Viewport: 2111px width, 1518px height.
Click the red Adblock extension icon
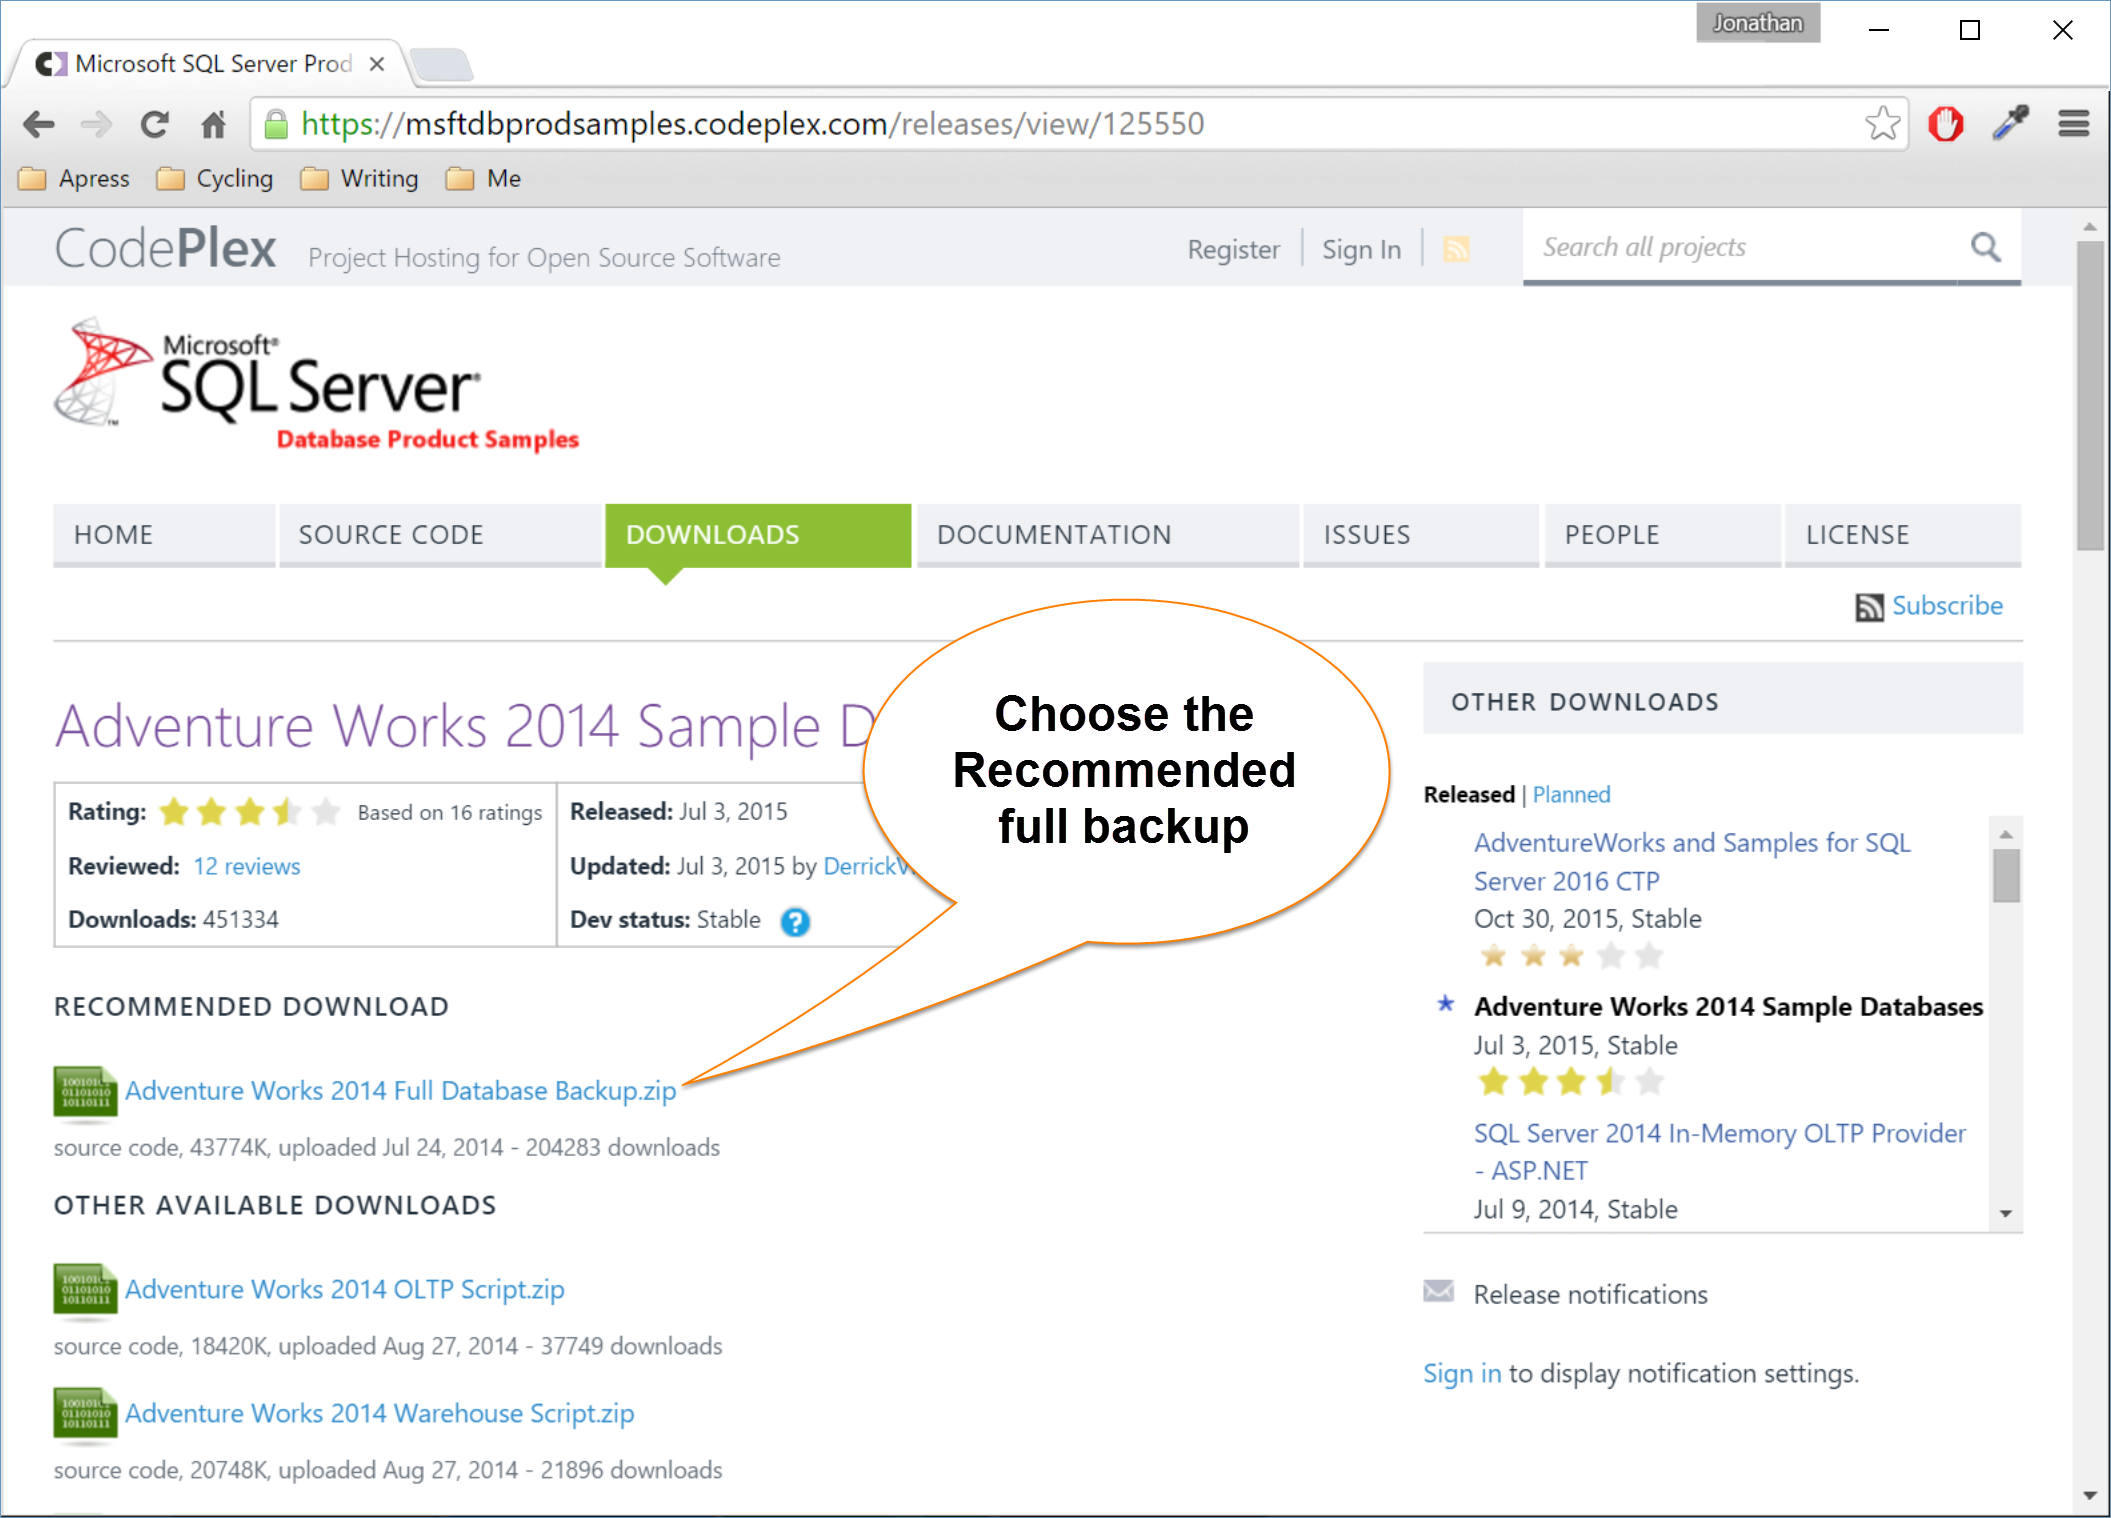(x=1945, y=124)
